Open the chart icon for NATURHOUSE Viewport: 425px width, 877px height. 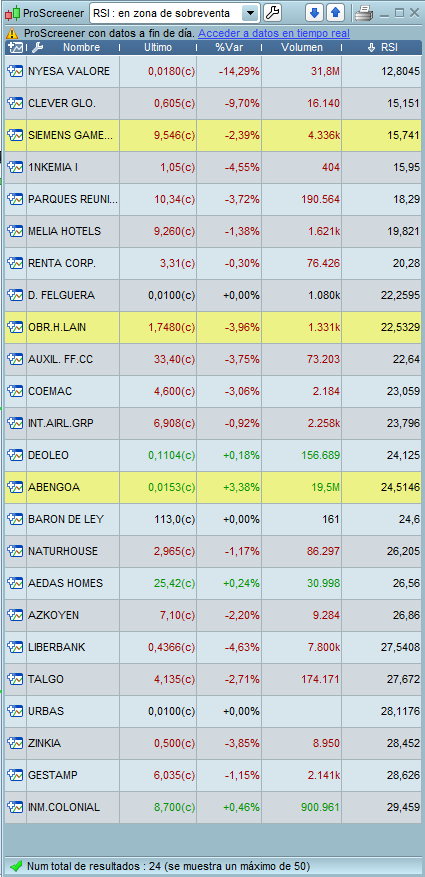(x=15, y=551)
